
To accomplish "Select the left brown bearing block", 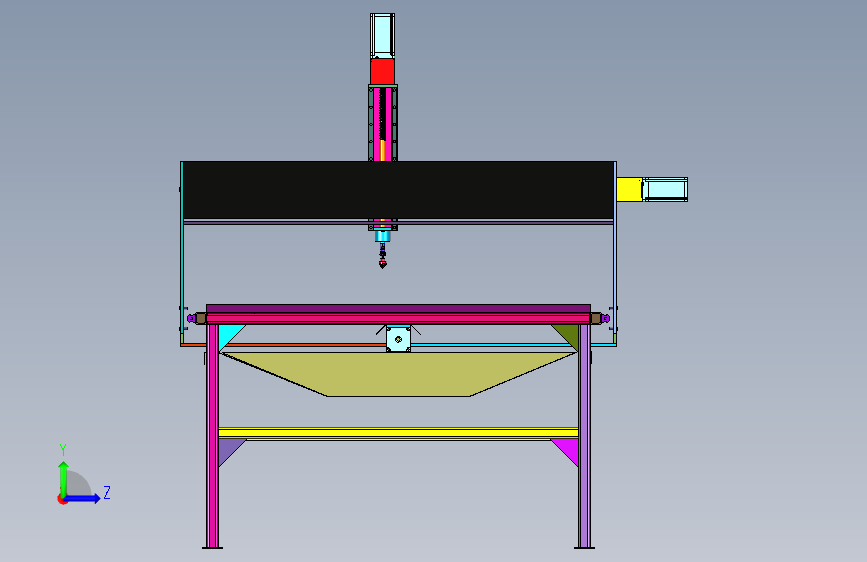I will click(201, 318).
